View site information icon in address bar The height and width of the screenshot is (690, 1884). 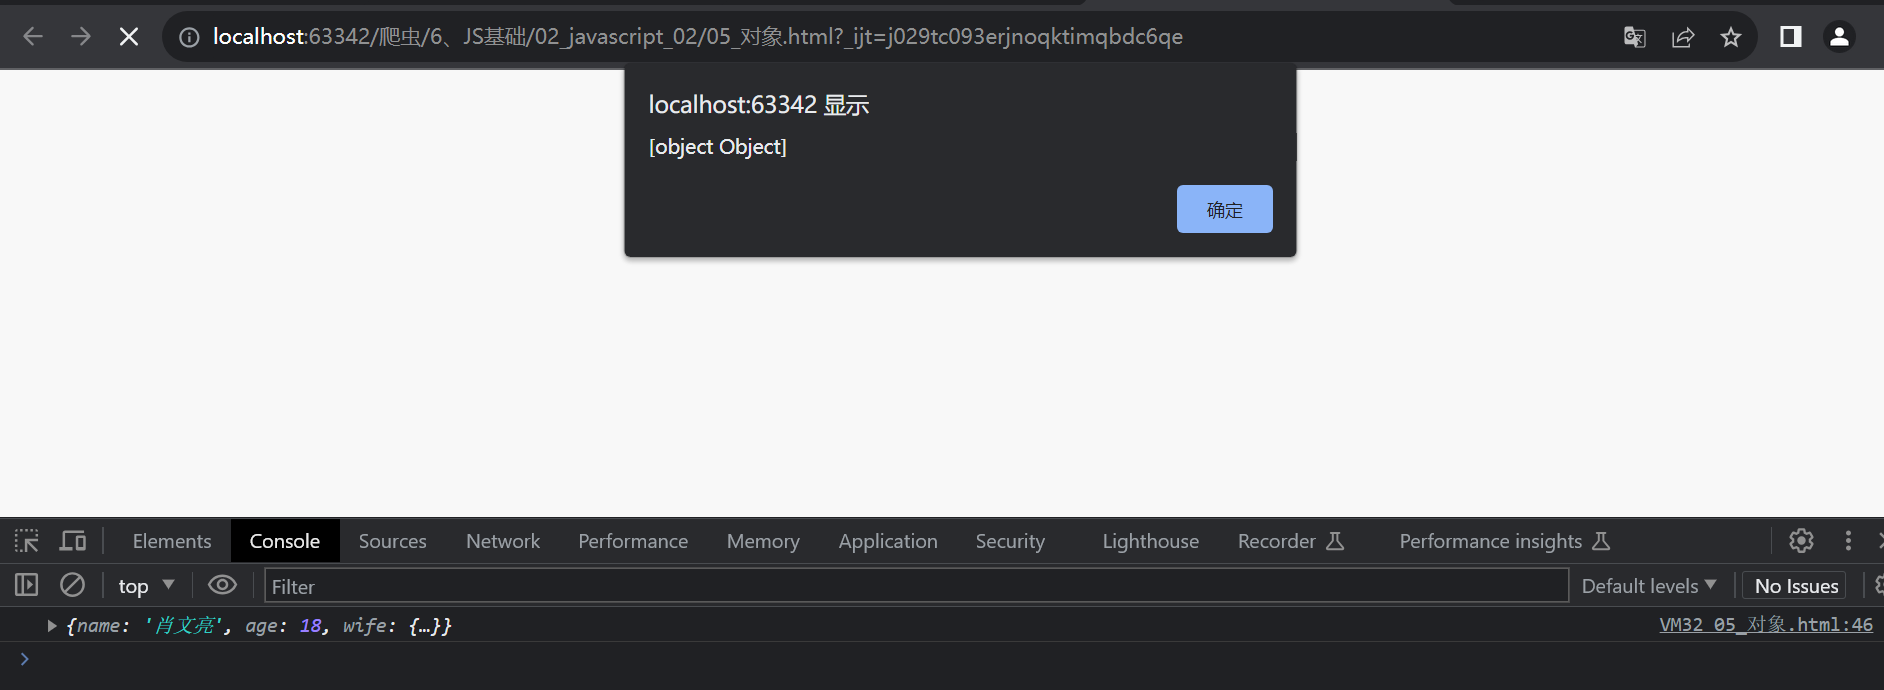[189, 37]
